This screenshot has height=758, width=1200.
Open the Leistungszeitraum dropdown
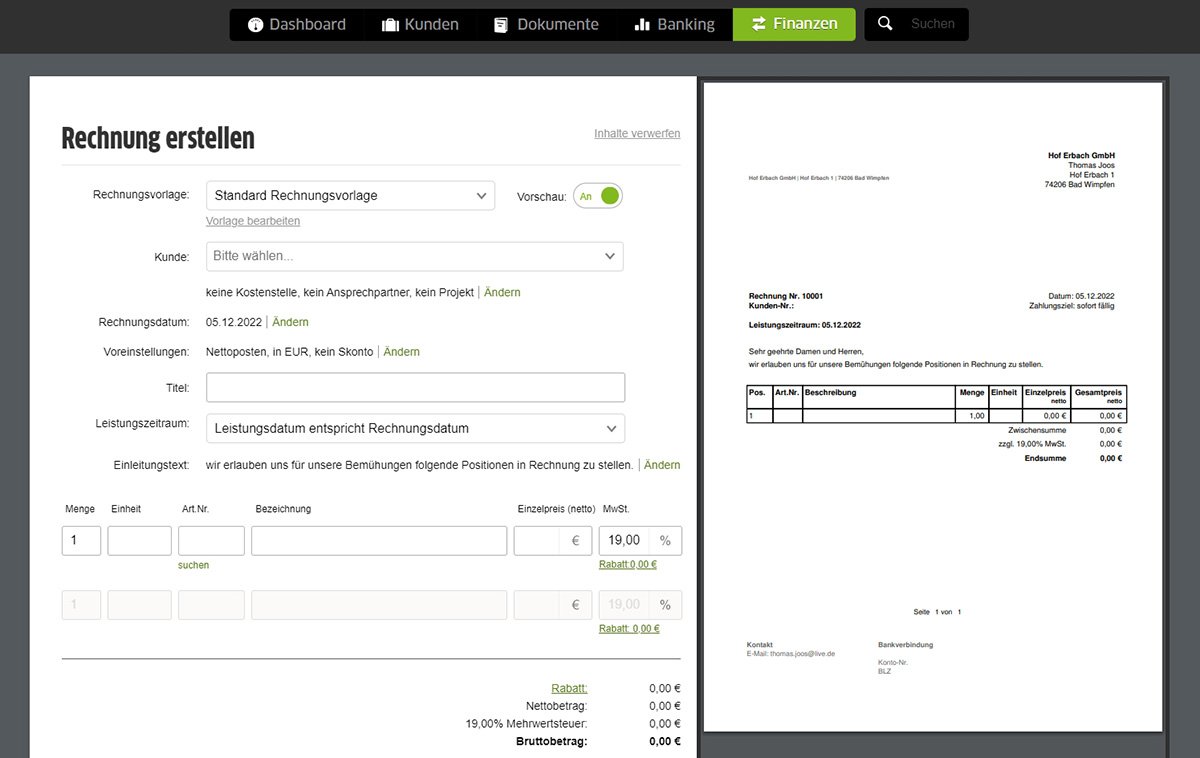pos(415,428)
